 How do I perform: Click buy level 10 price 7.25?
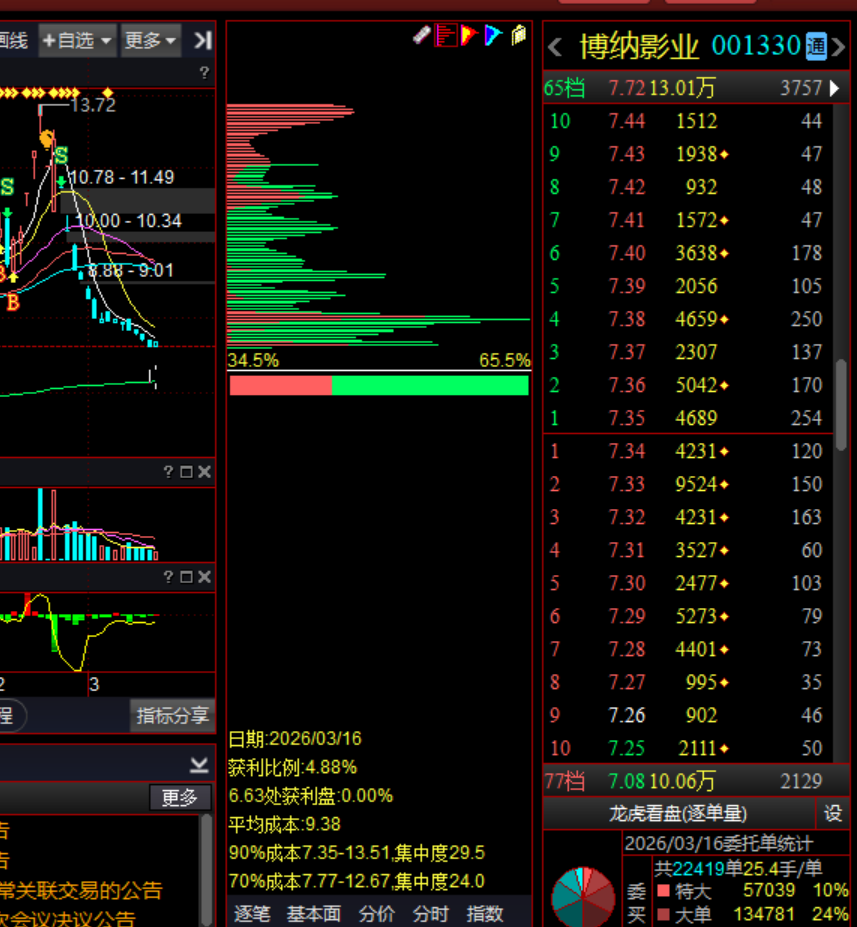click(x=626, y=748)
